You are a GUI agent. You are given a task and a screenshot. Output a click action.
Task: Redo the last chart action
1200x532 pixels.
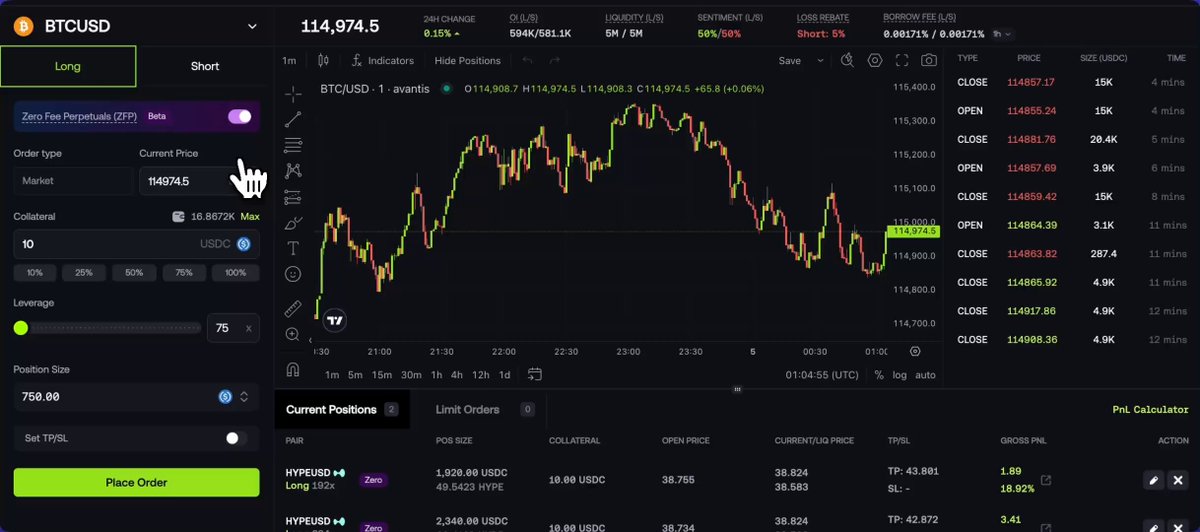pyautogui.click(x=555, y=60)
